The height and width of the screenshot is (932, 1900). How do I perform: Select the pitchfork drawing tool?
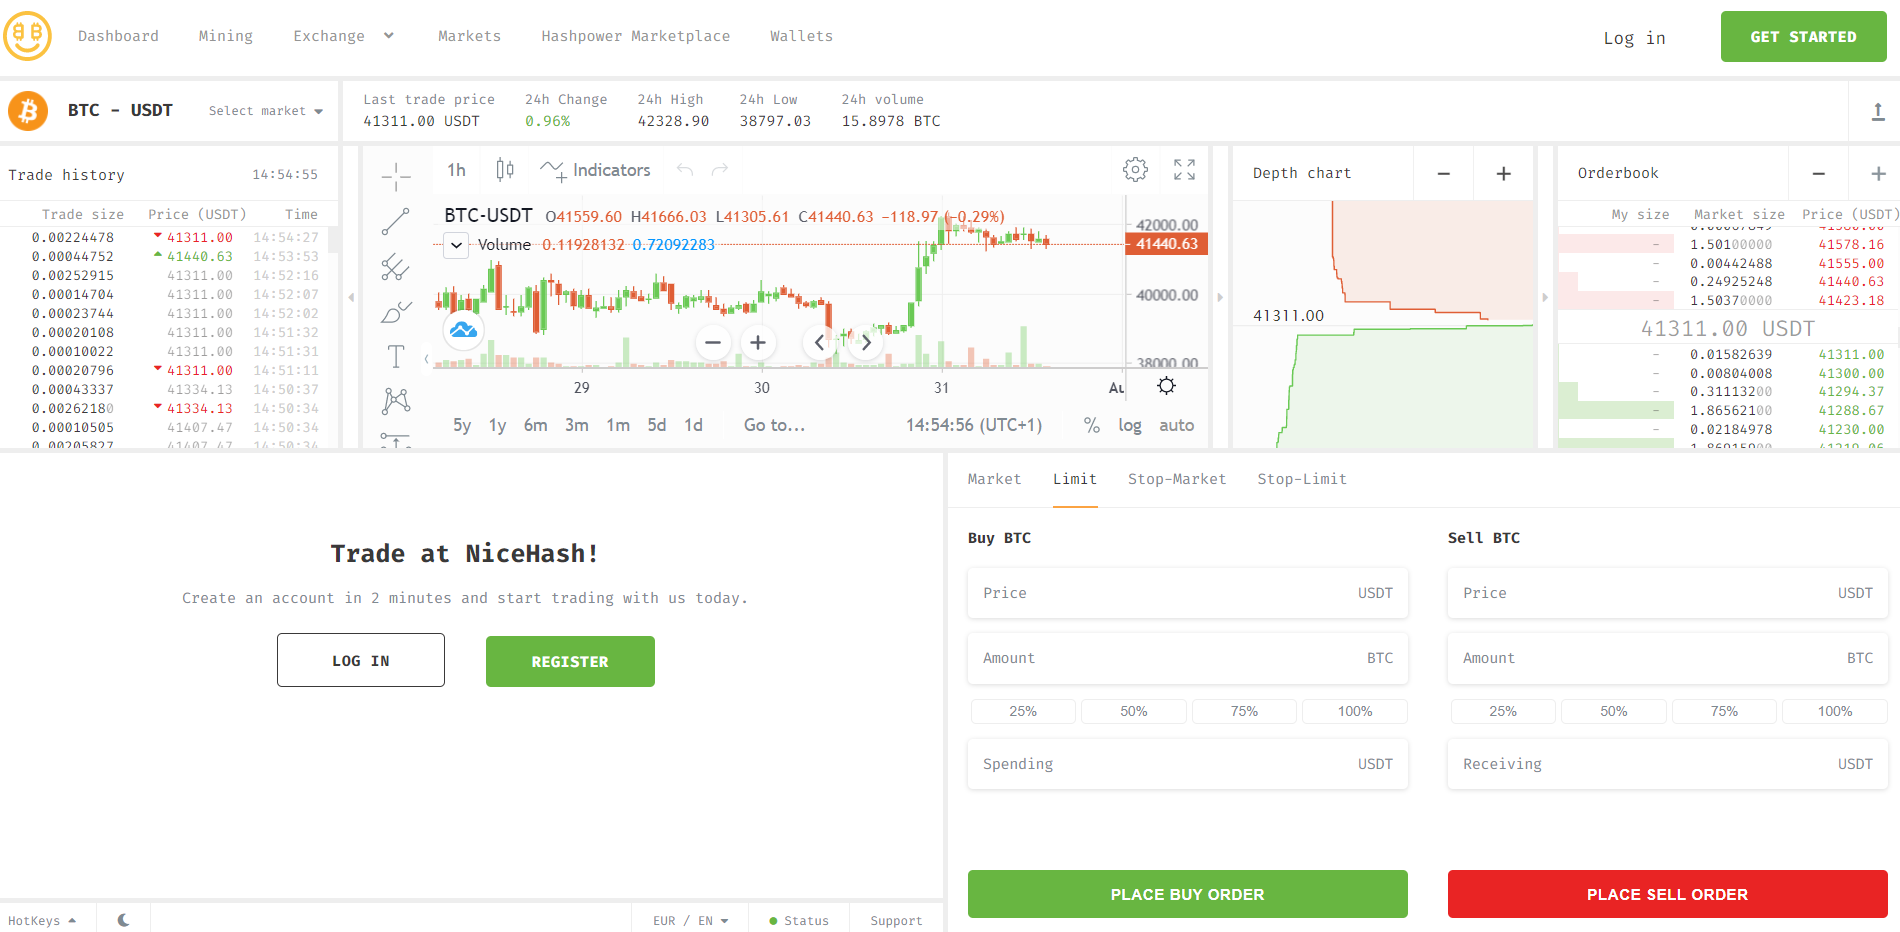pos(396,267)
